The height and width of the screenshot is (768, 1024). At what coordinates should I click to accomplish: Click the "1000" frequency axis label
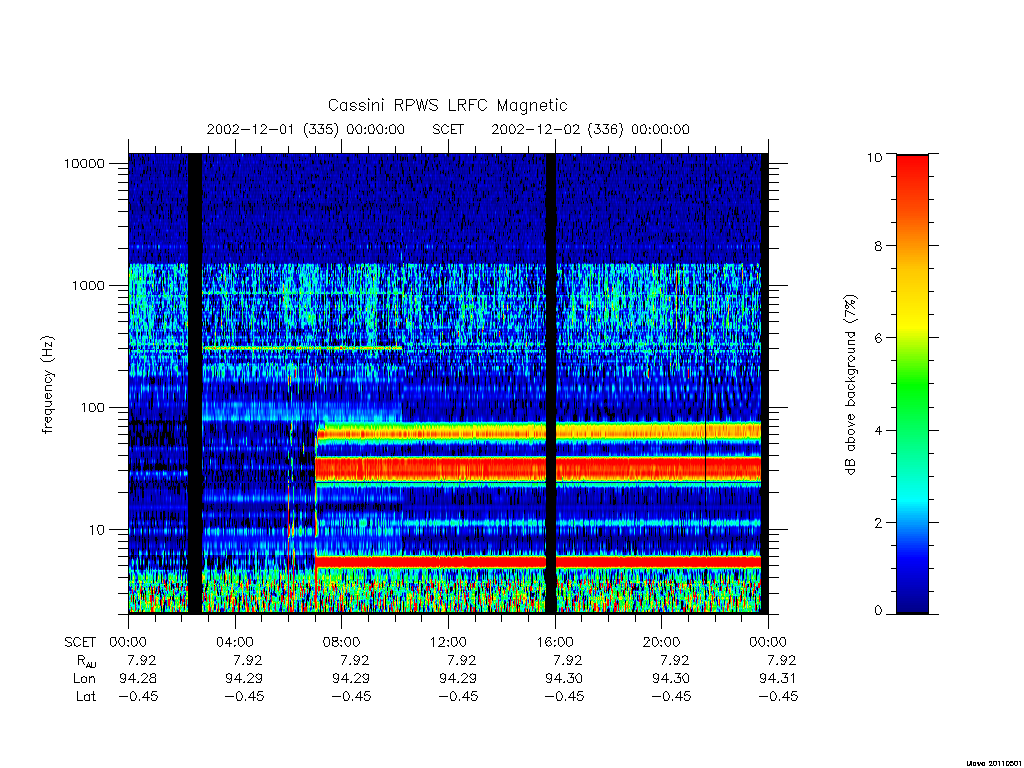[x=88, y=285]
